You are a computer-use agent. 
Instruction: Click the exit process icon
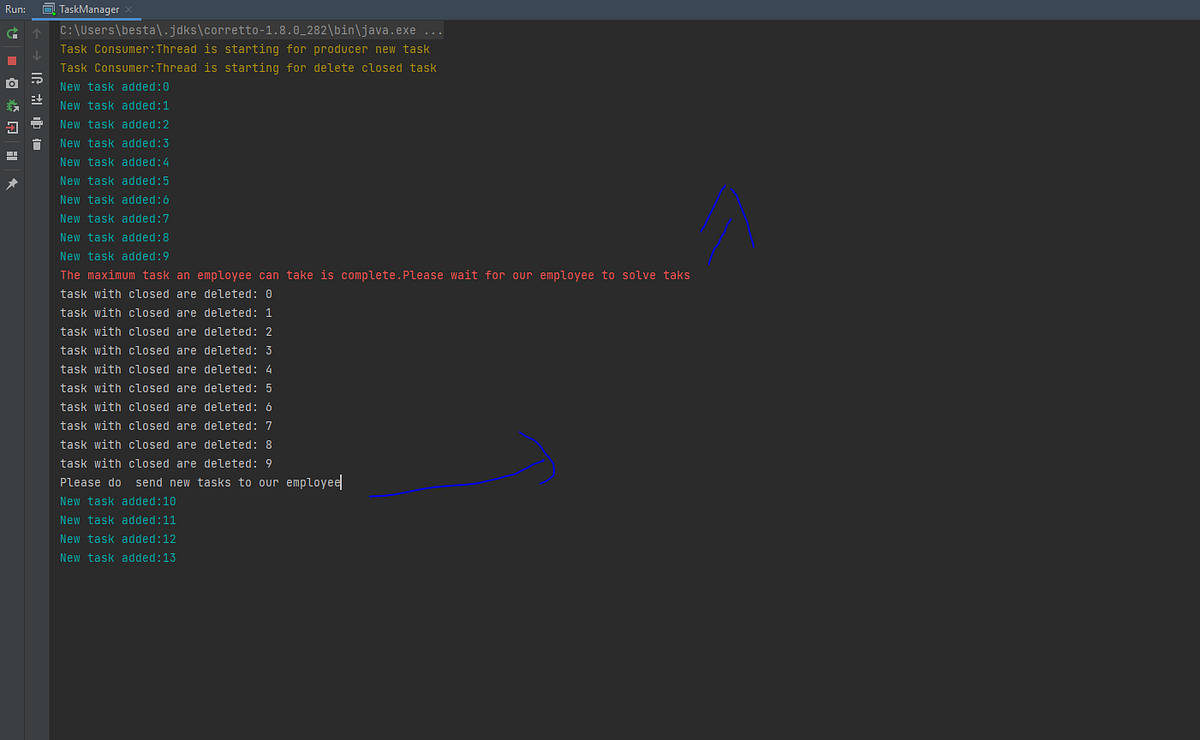pos(12,127)
